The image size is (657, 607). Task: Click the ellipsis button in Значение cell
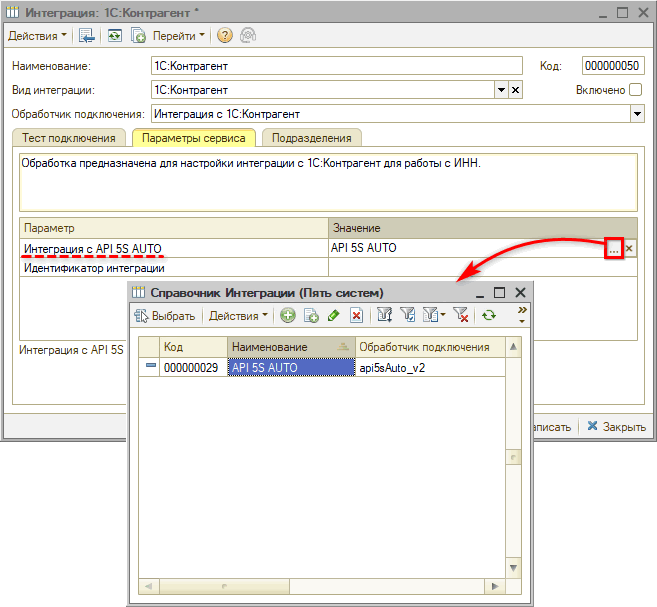point(614,248)
